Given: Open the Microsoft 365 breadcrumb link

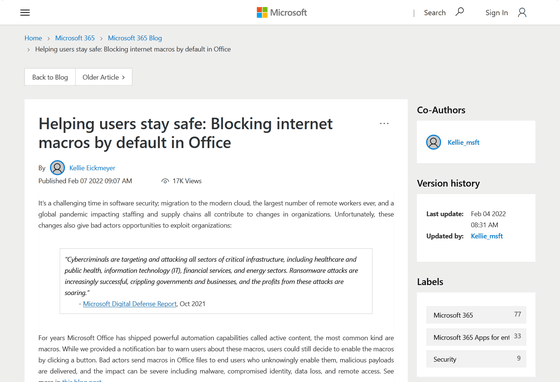Looking at the screenshot, I should (x=75, y=38).
